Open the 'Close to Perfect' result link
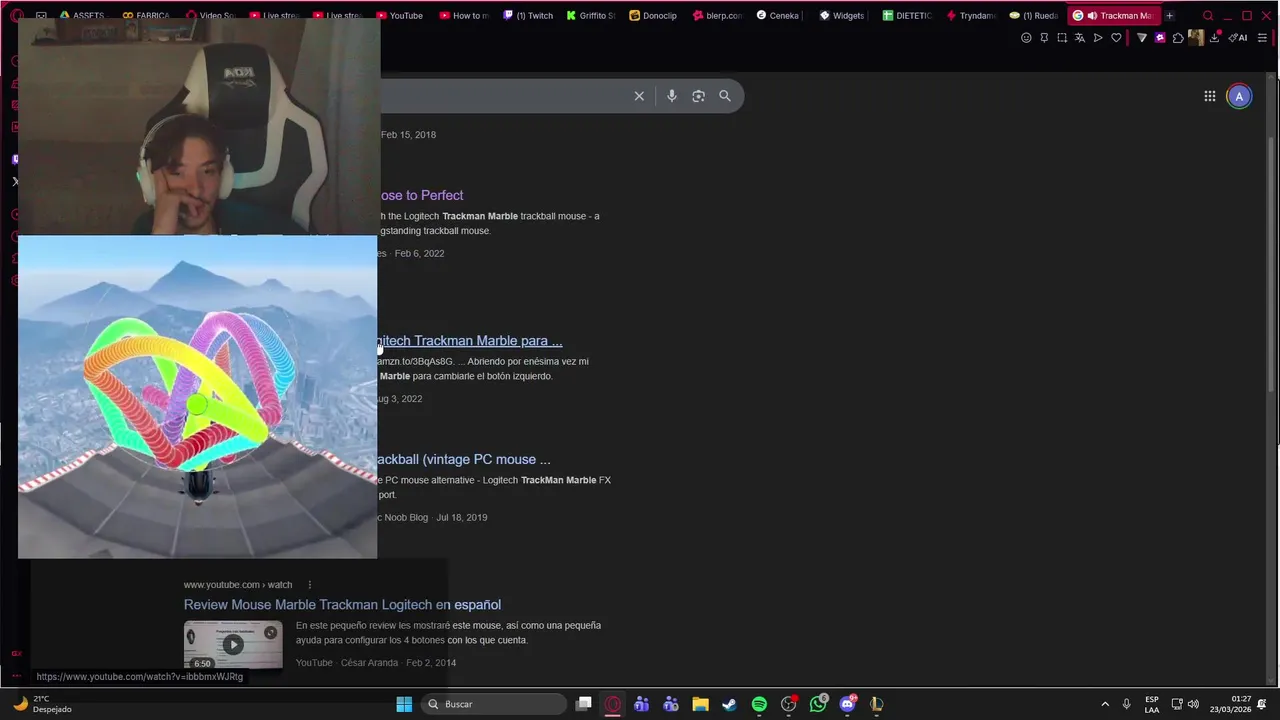1280x720 pixels. (x=421, y=195)
